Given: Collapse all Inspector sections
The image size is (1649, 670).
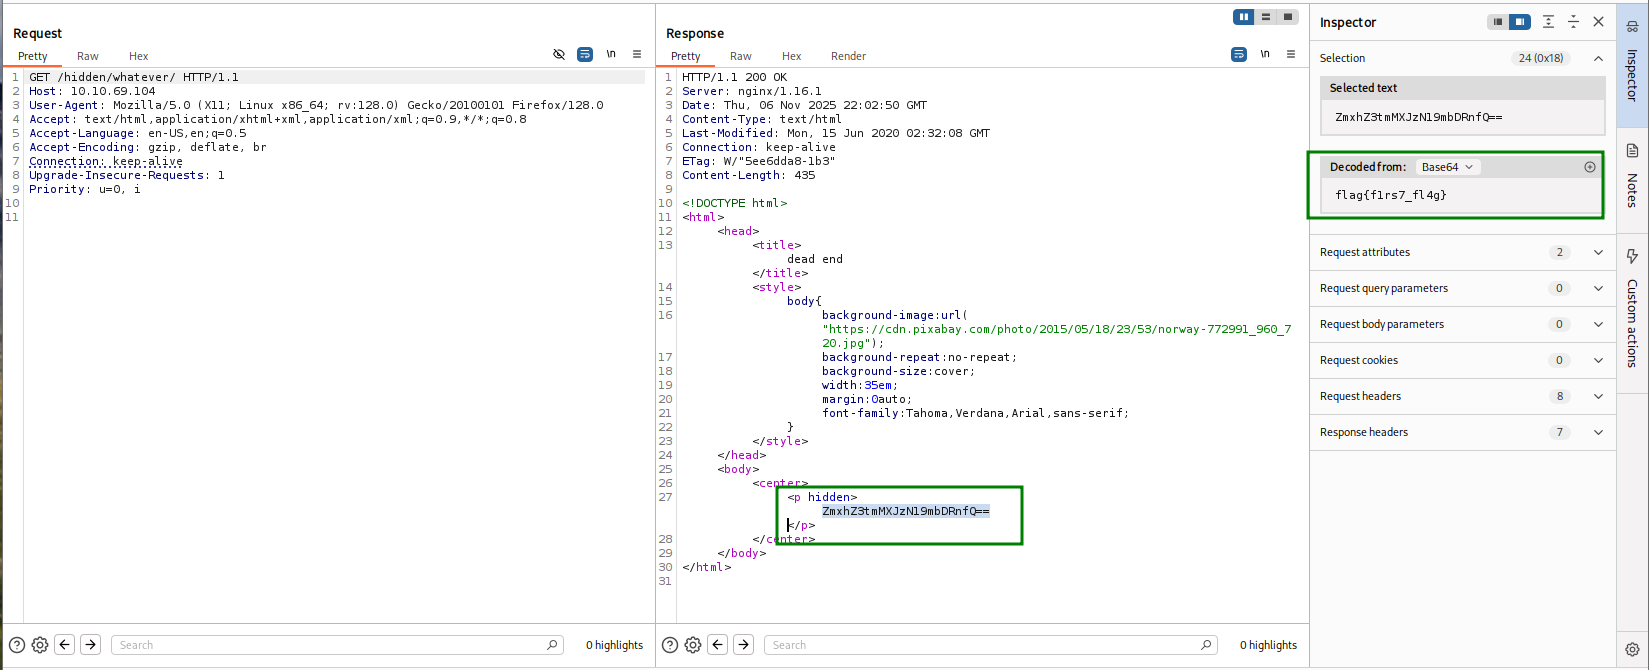Looking at the screenshot, I should [1573, 22].
